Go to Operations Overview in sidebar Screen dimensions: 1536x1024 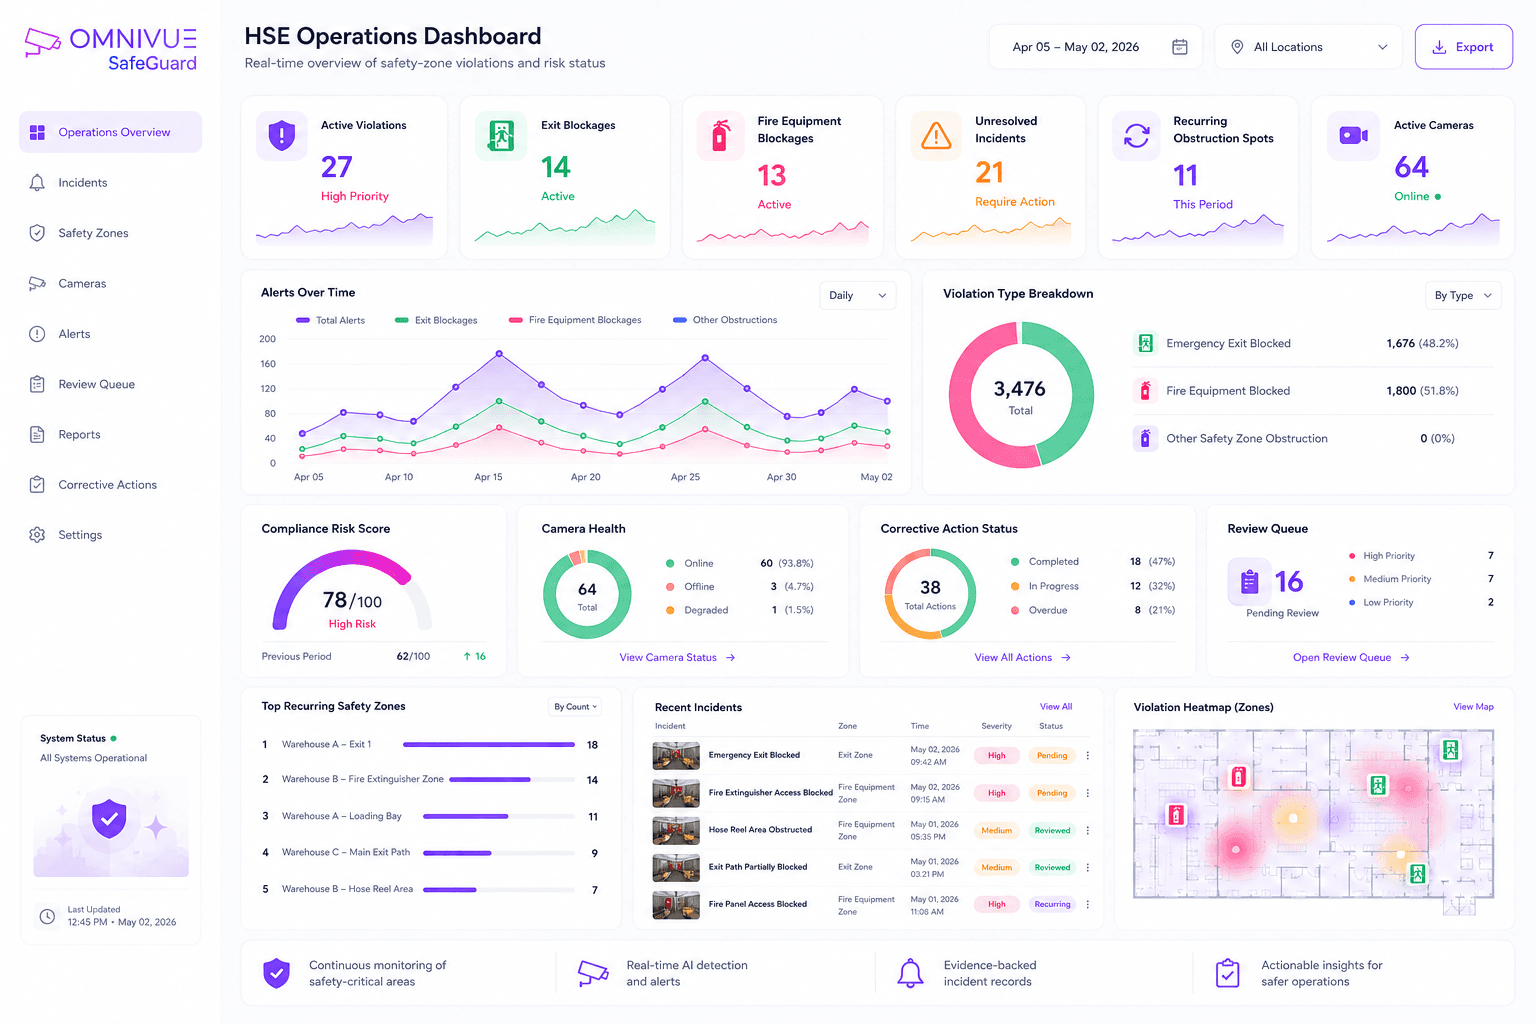(110, 132)
